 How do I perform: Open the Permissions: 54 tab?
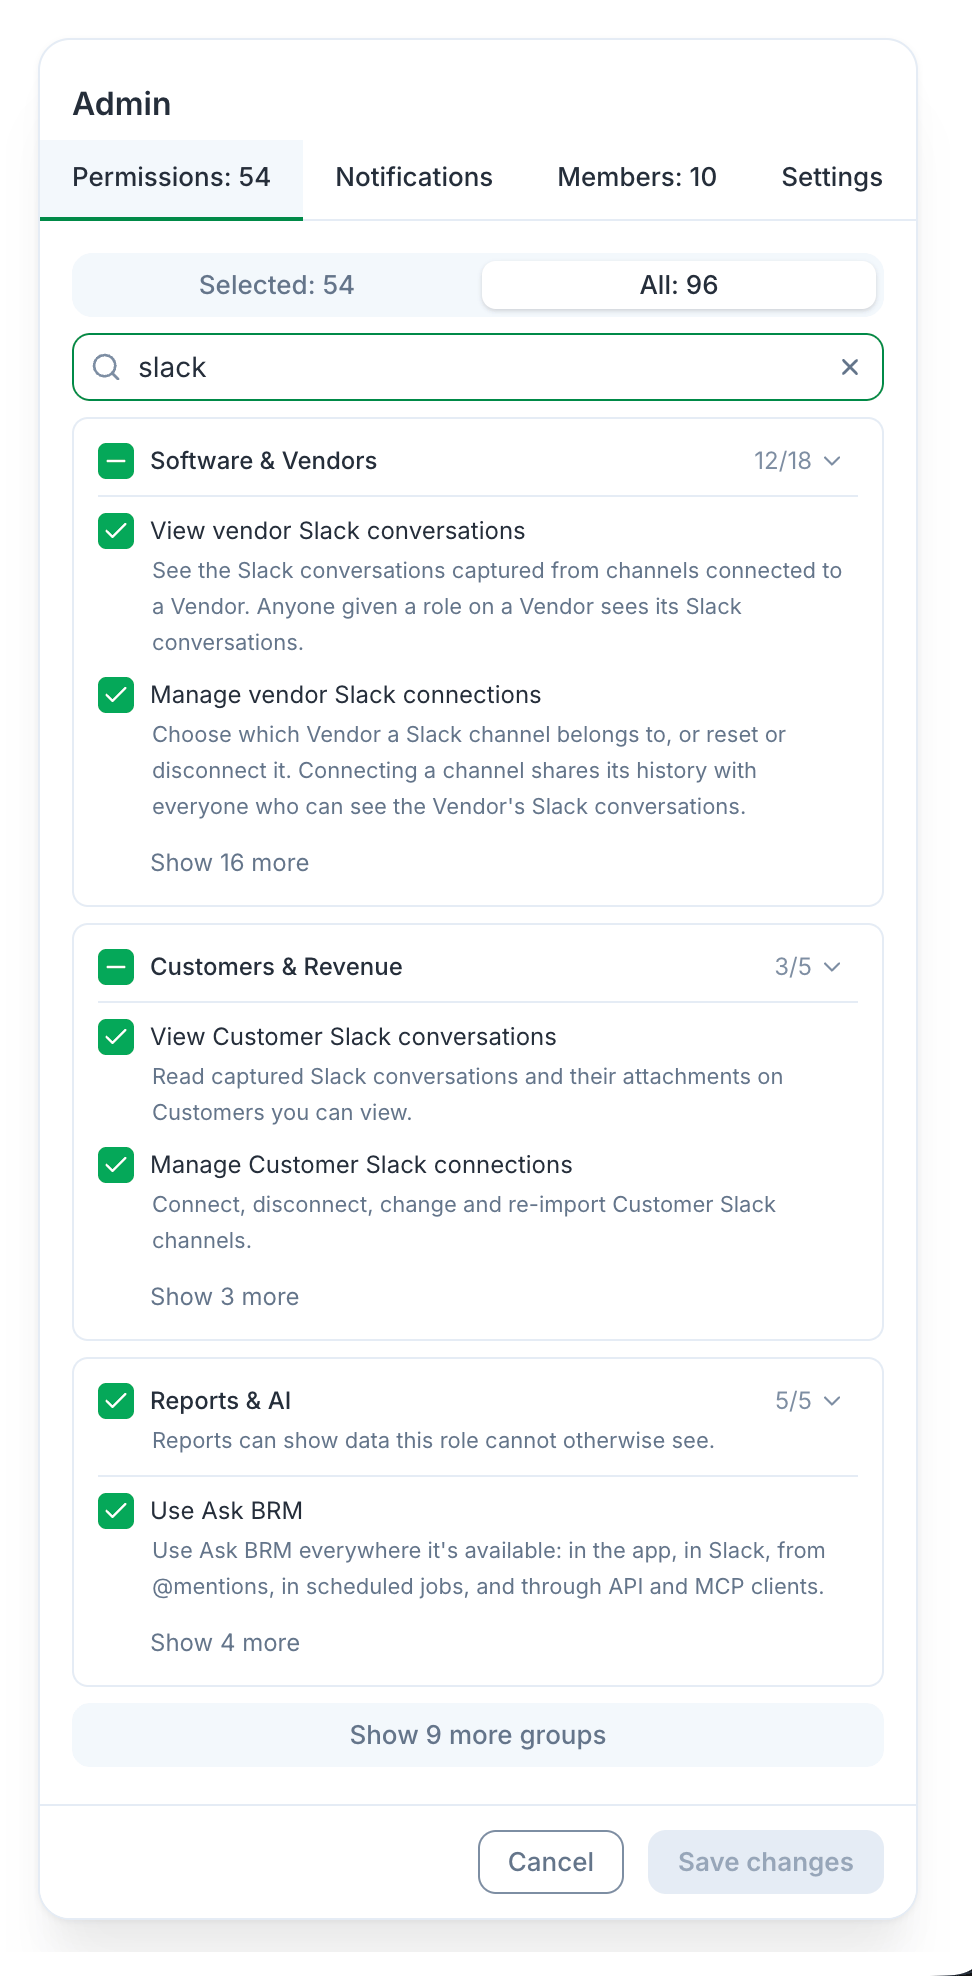click(x=171, y=178)
